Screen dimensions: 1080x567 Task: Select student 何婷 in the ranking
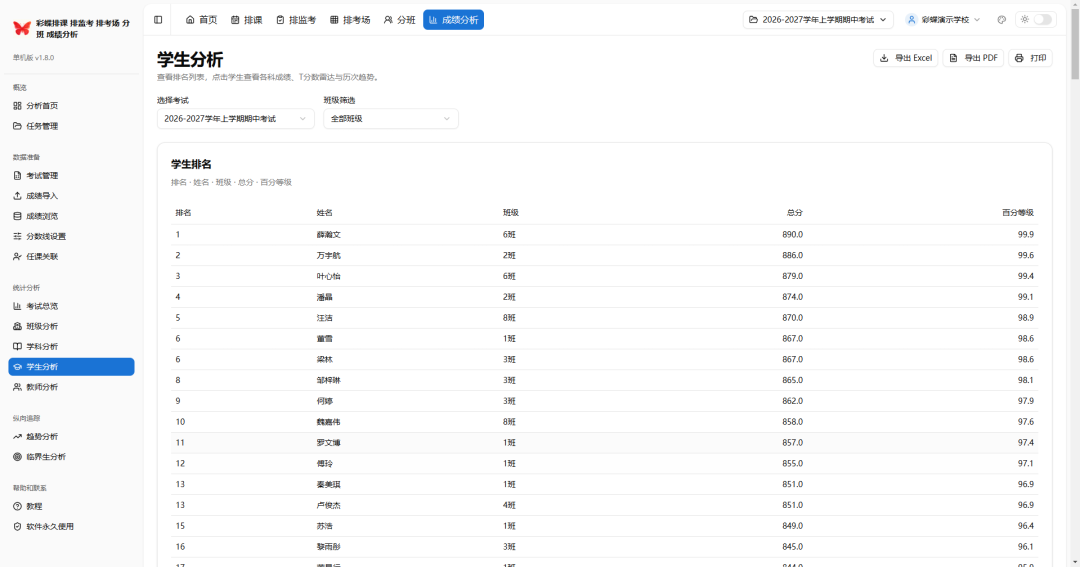(324, 401)
